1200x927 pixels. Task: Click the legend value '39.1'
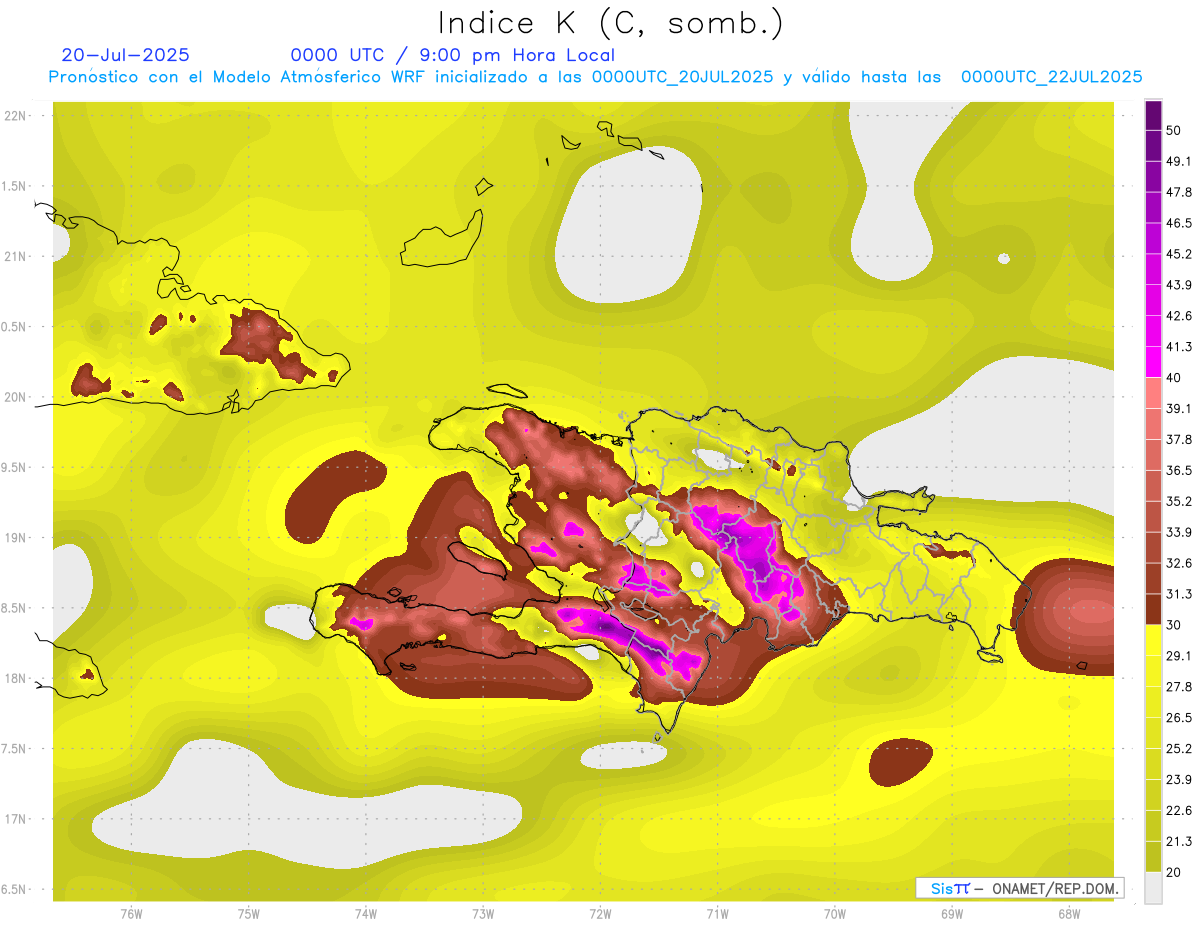click(x=1179, y=408)
